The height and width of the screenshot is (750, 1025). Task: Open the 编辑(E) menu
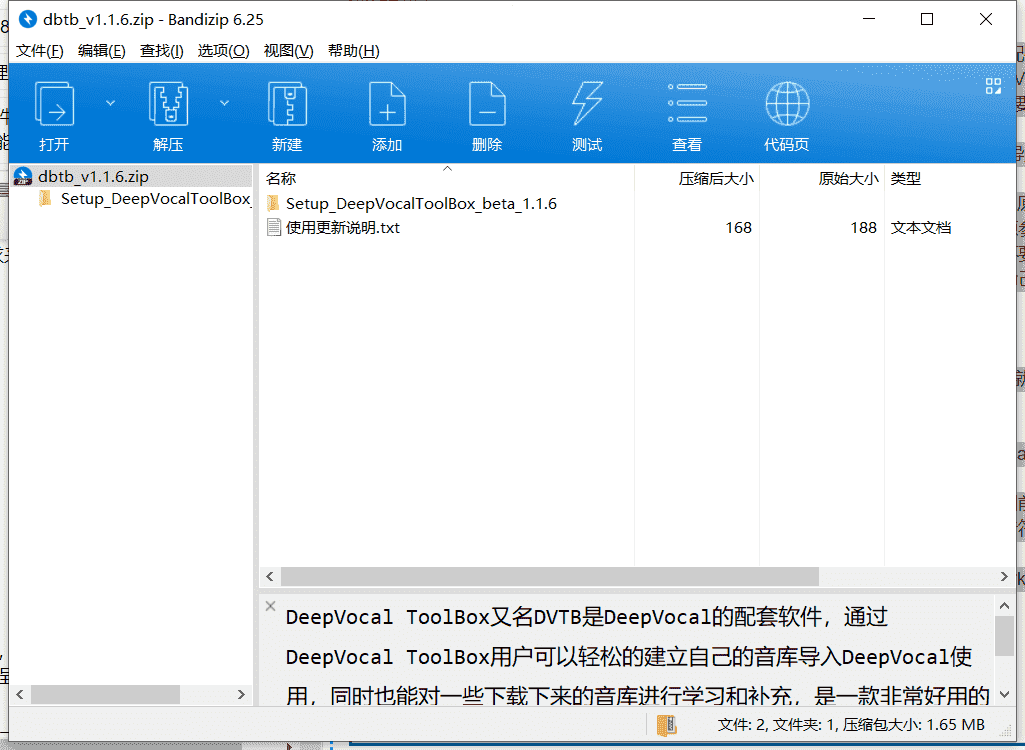[101, 50]
